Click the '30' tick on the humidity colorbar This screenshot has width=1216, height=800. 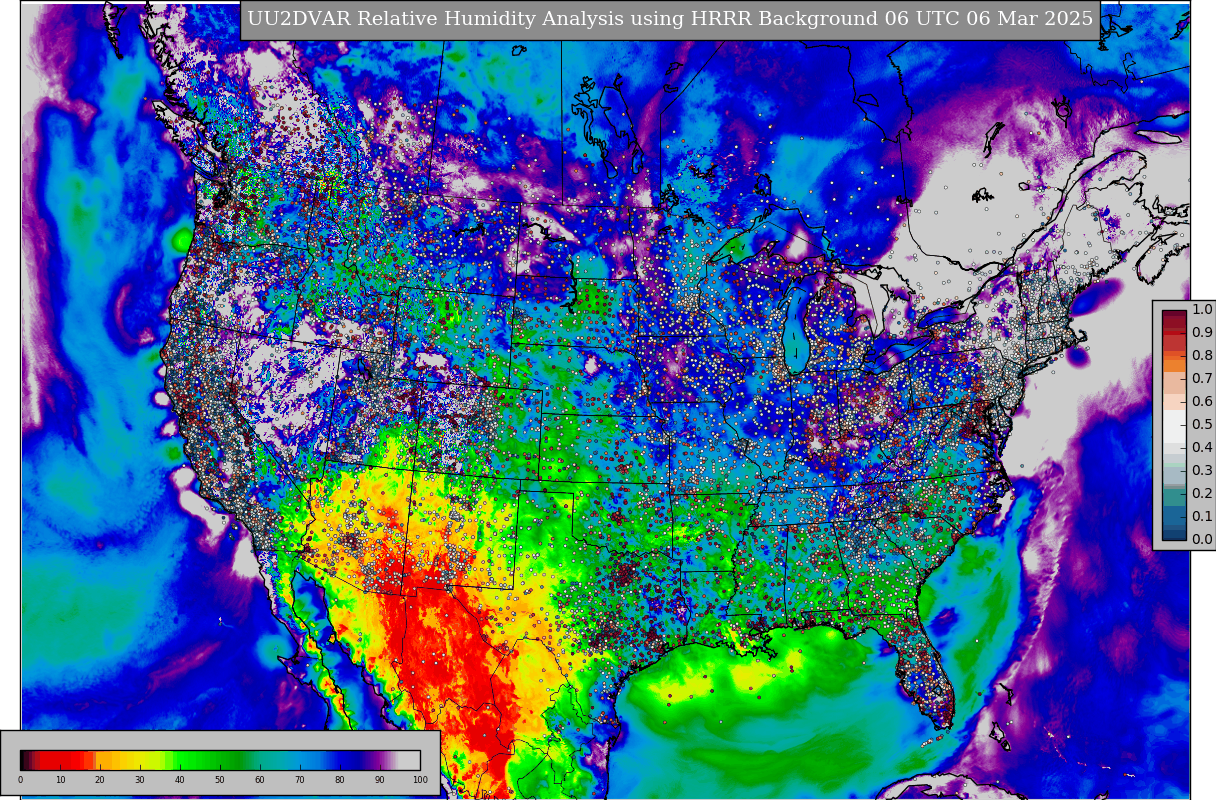tap(140, 780)
